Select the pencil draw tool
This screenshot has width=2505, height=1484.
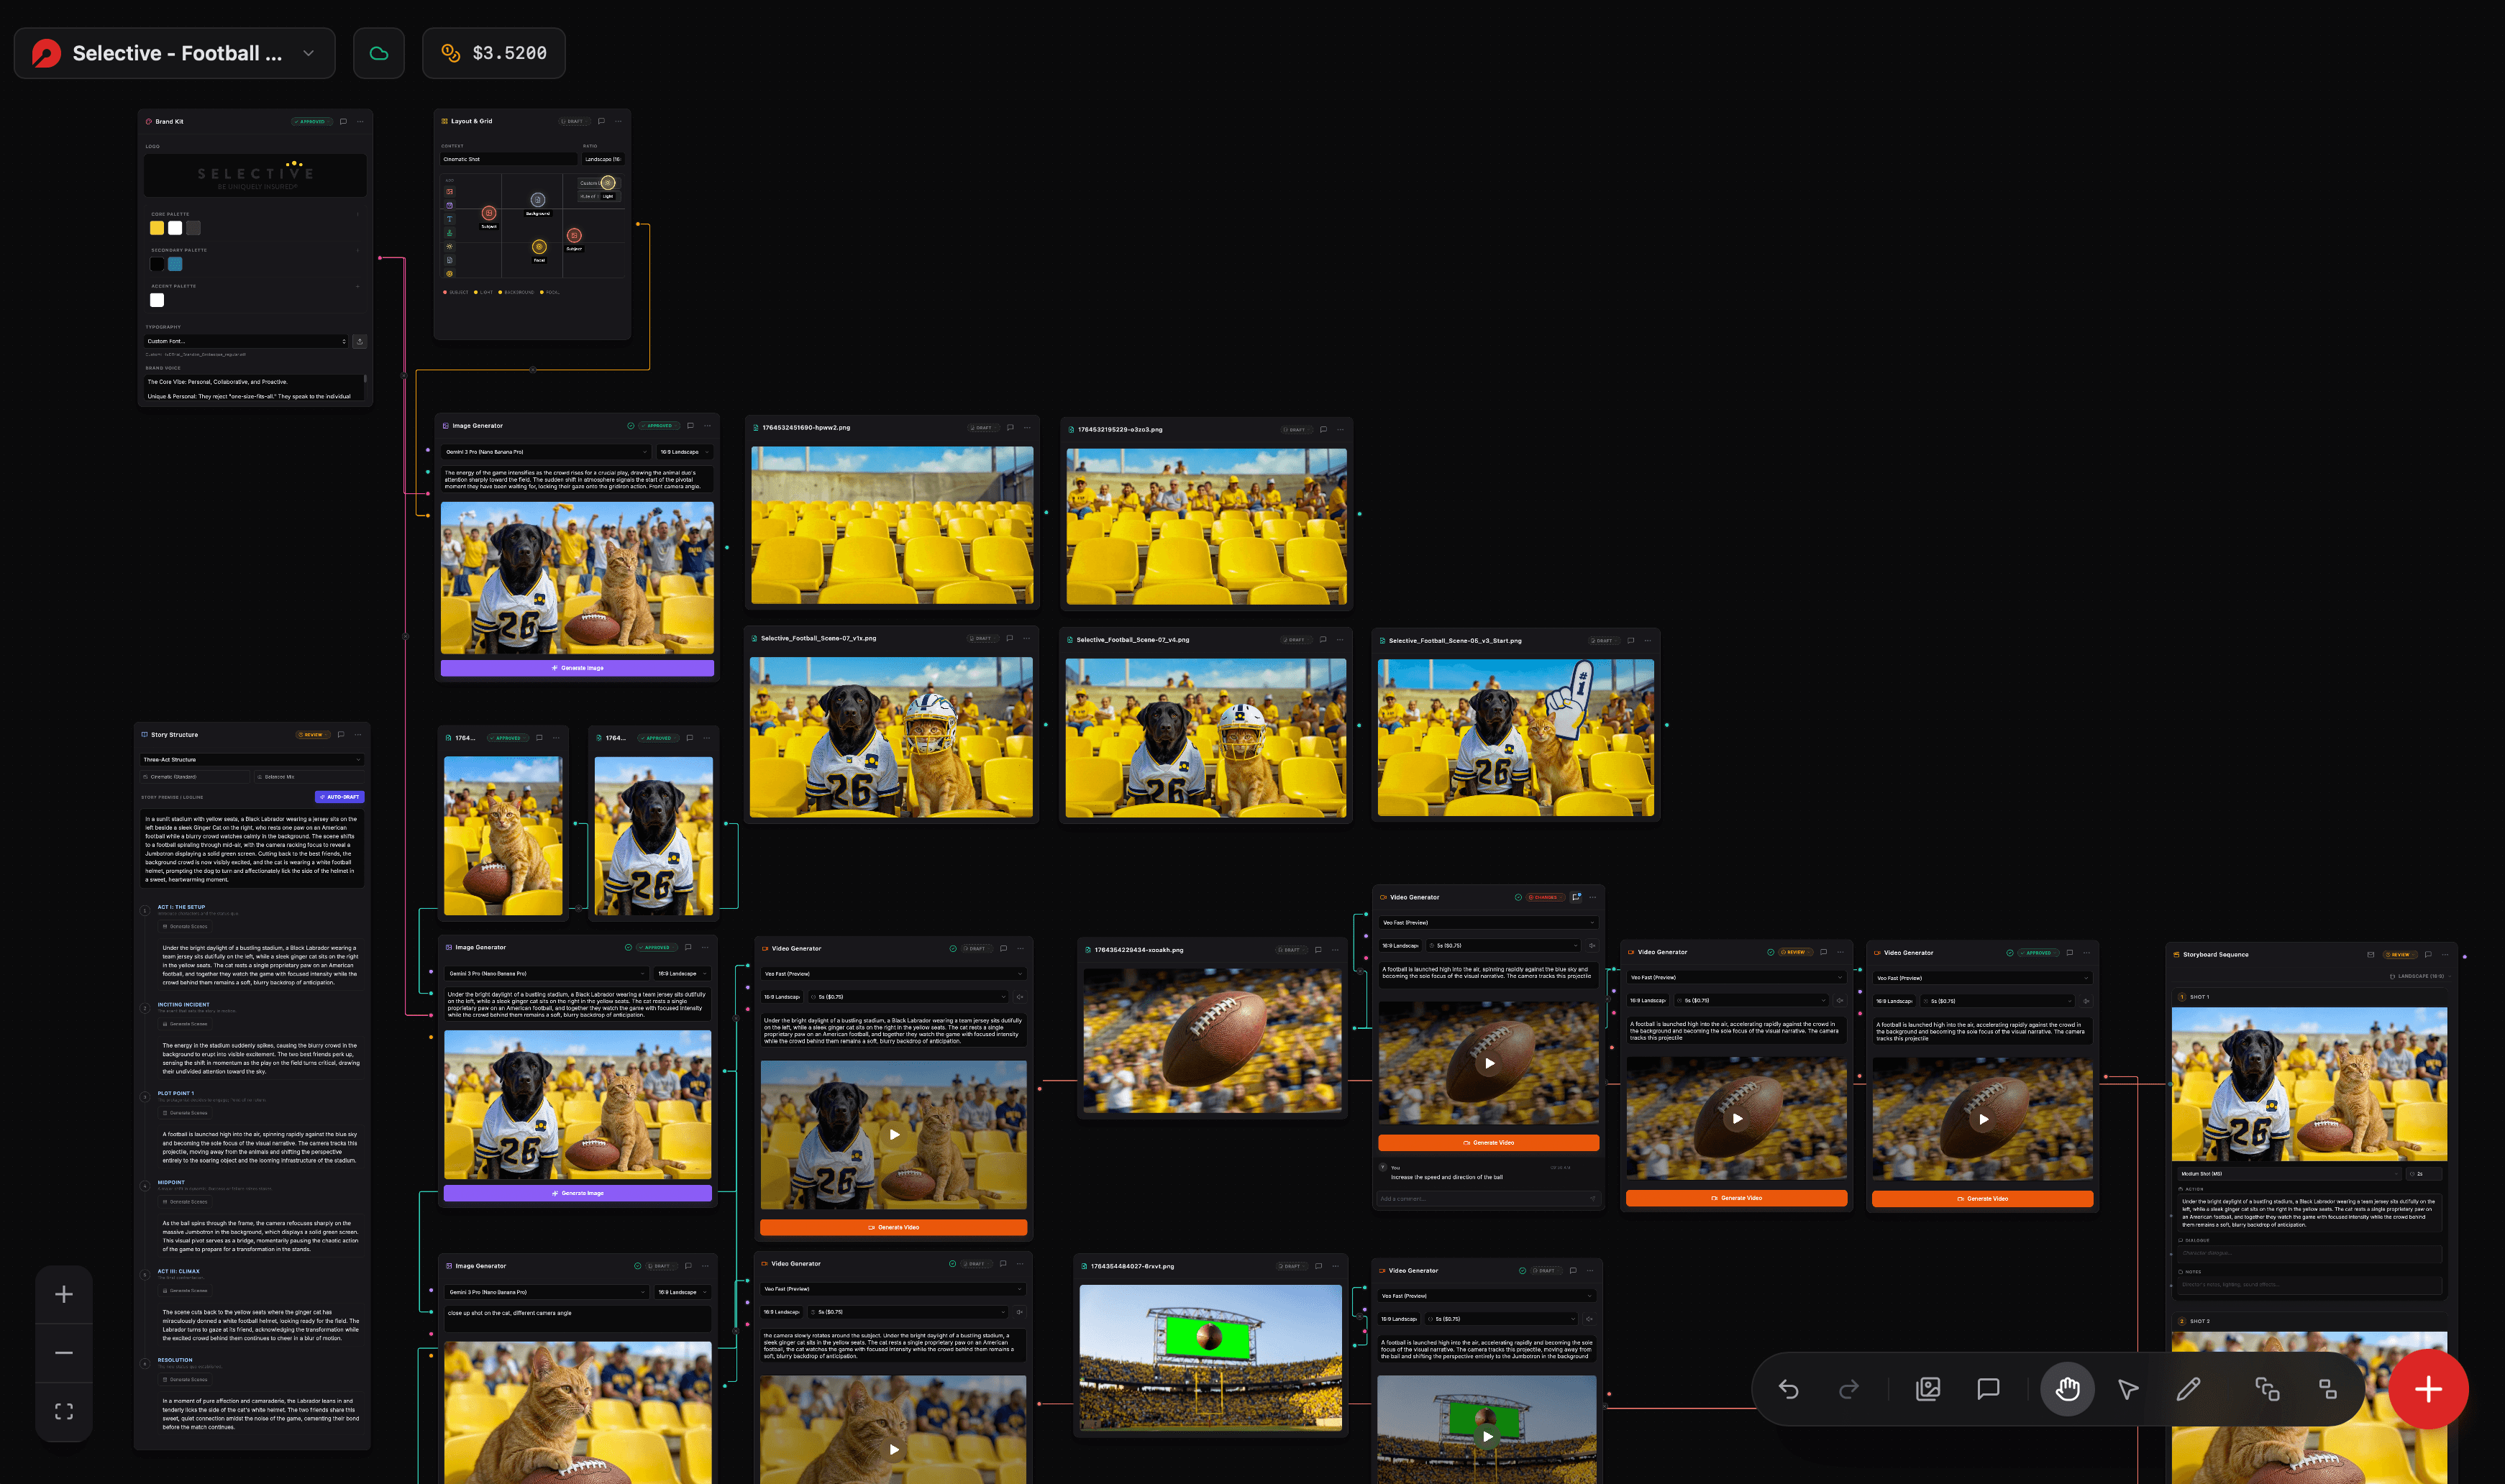2187,1389
